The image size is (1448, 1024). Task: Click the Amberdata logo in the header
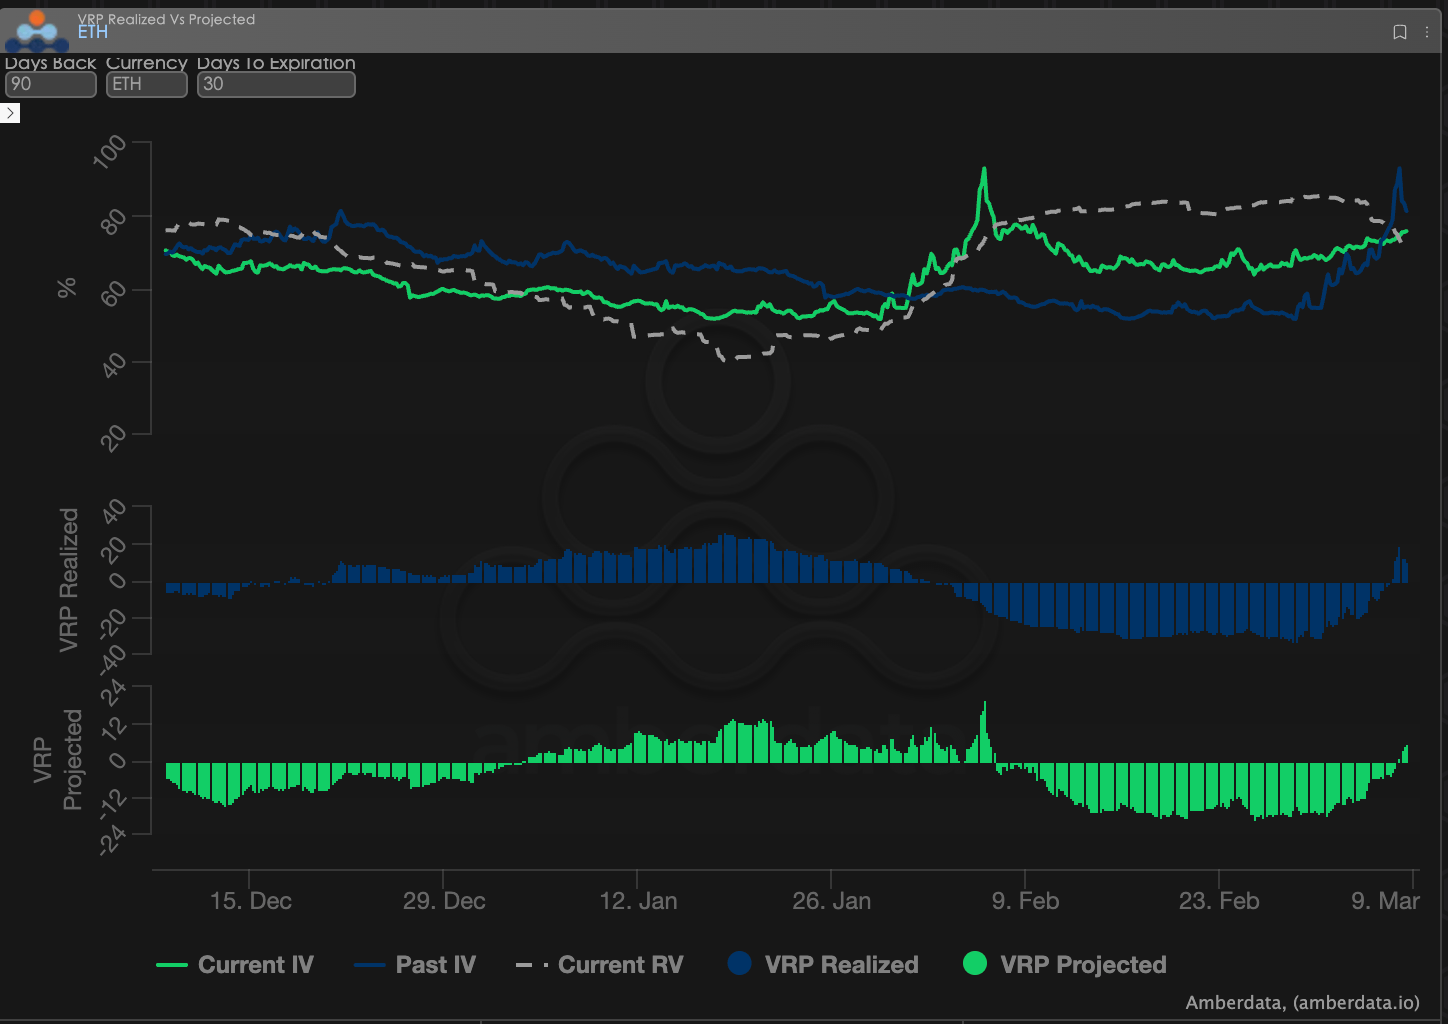click(x=37, y=31)
